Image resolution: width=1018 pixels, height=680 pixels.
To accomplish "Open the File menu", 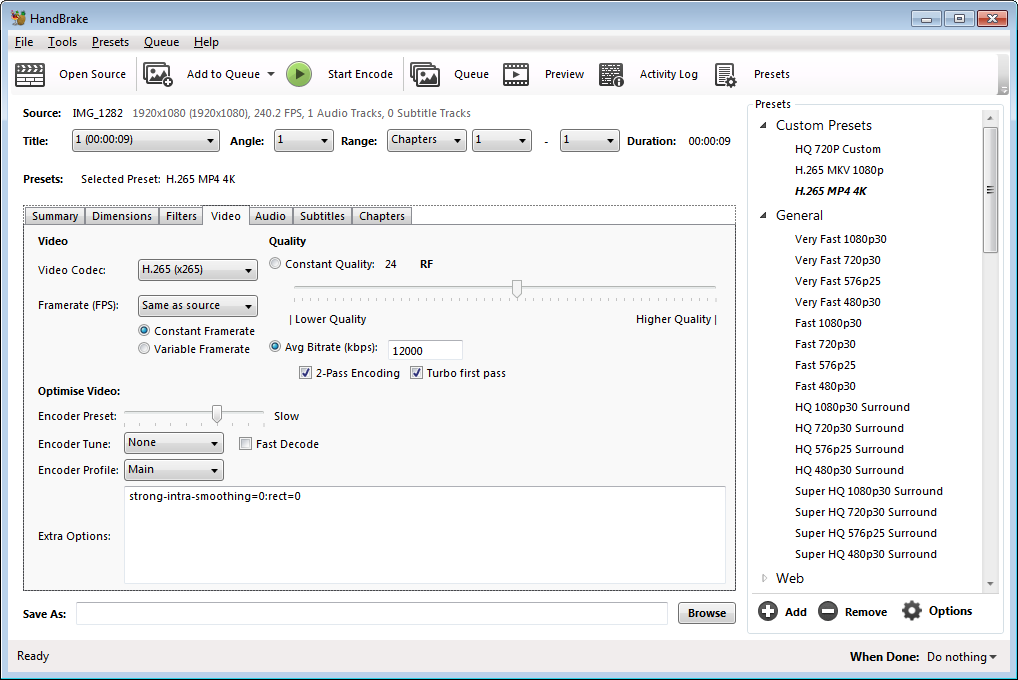I will coord(24,42).
